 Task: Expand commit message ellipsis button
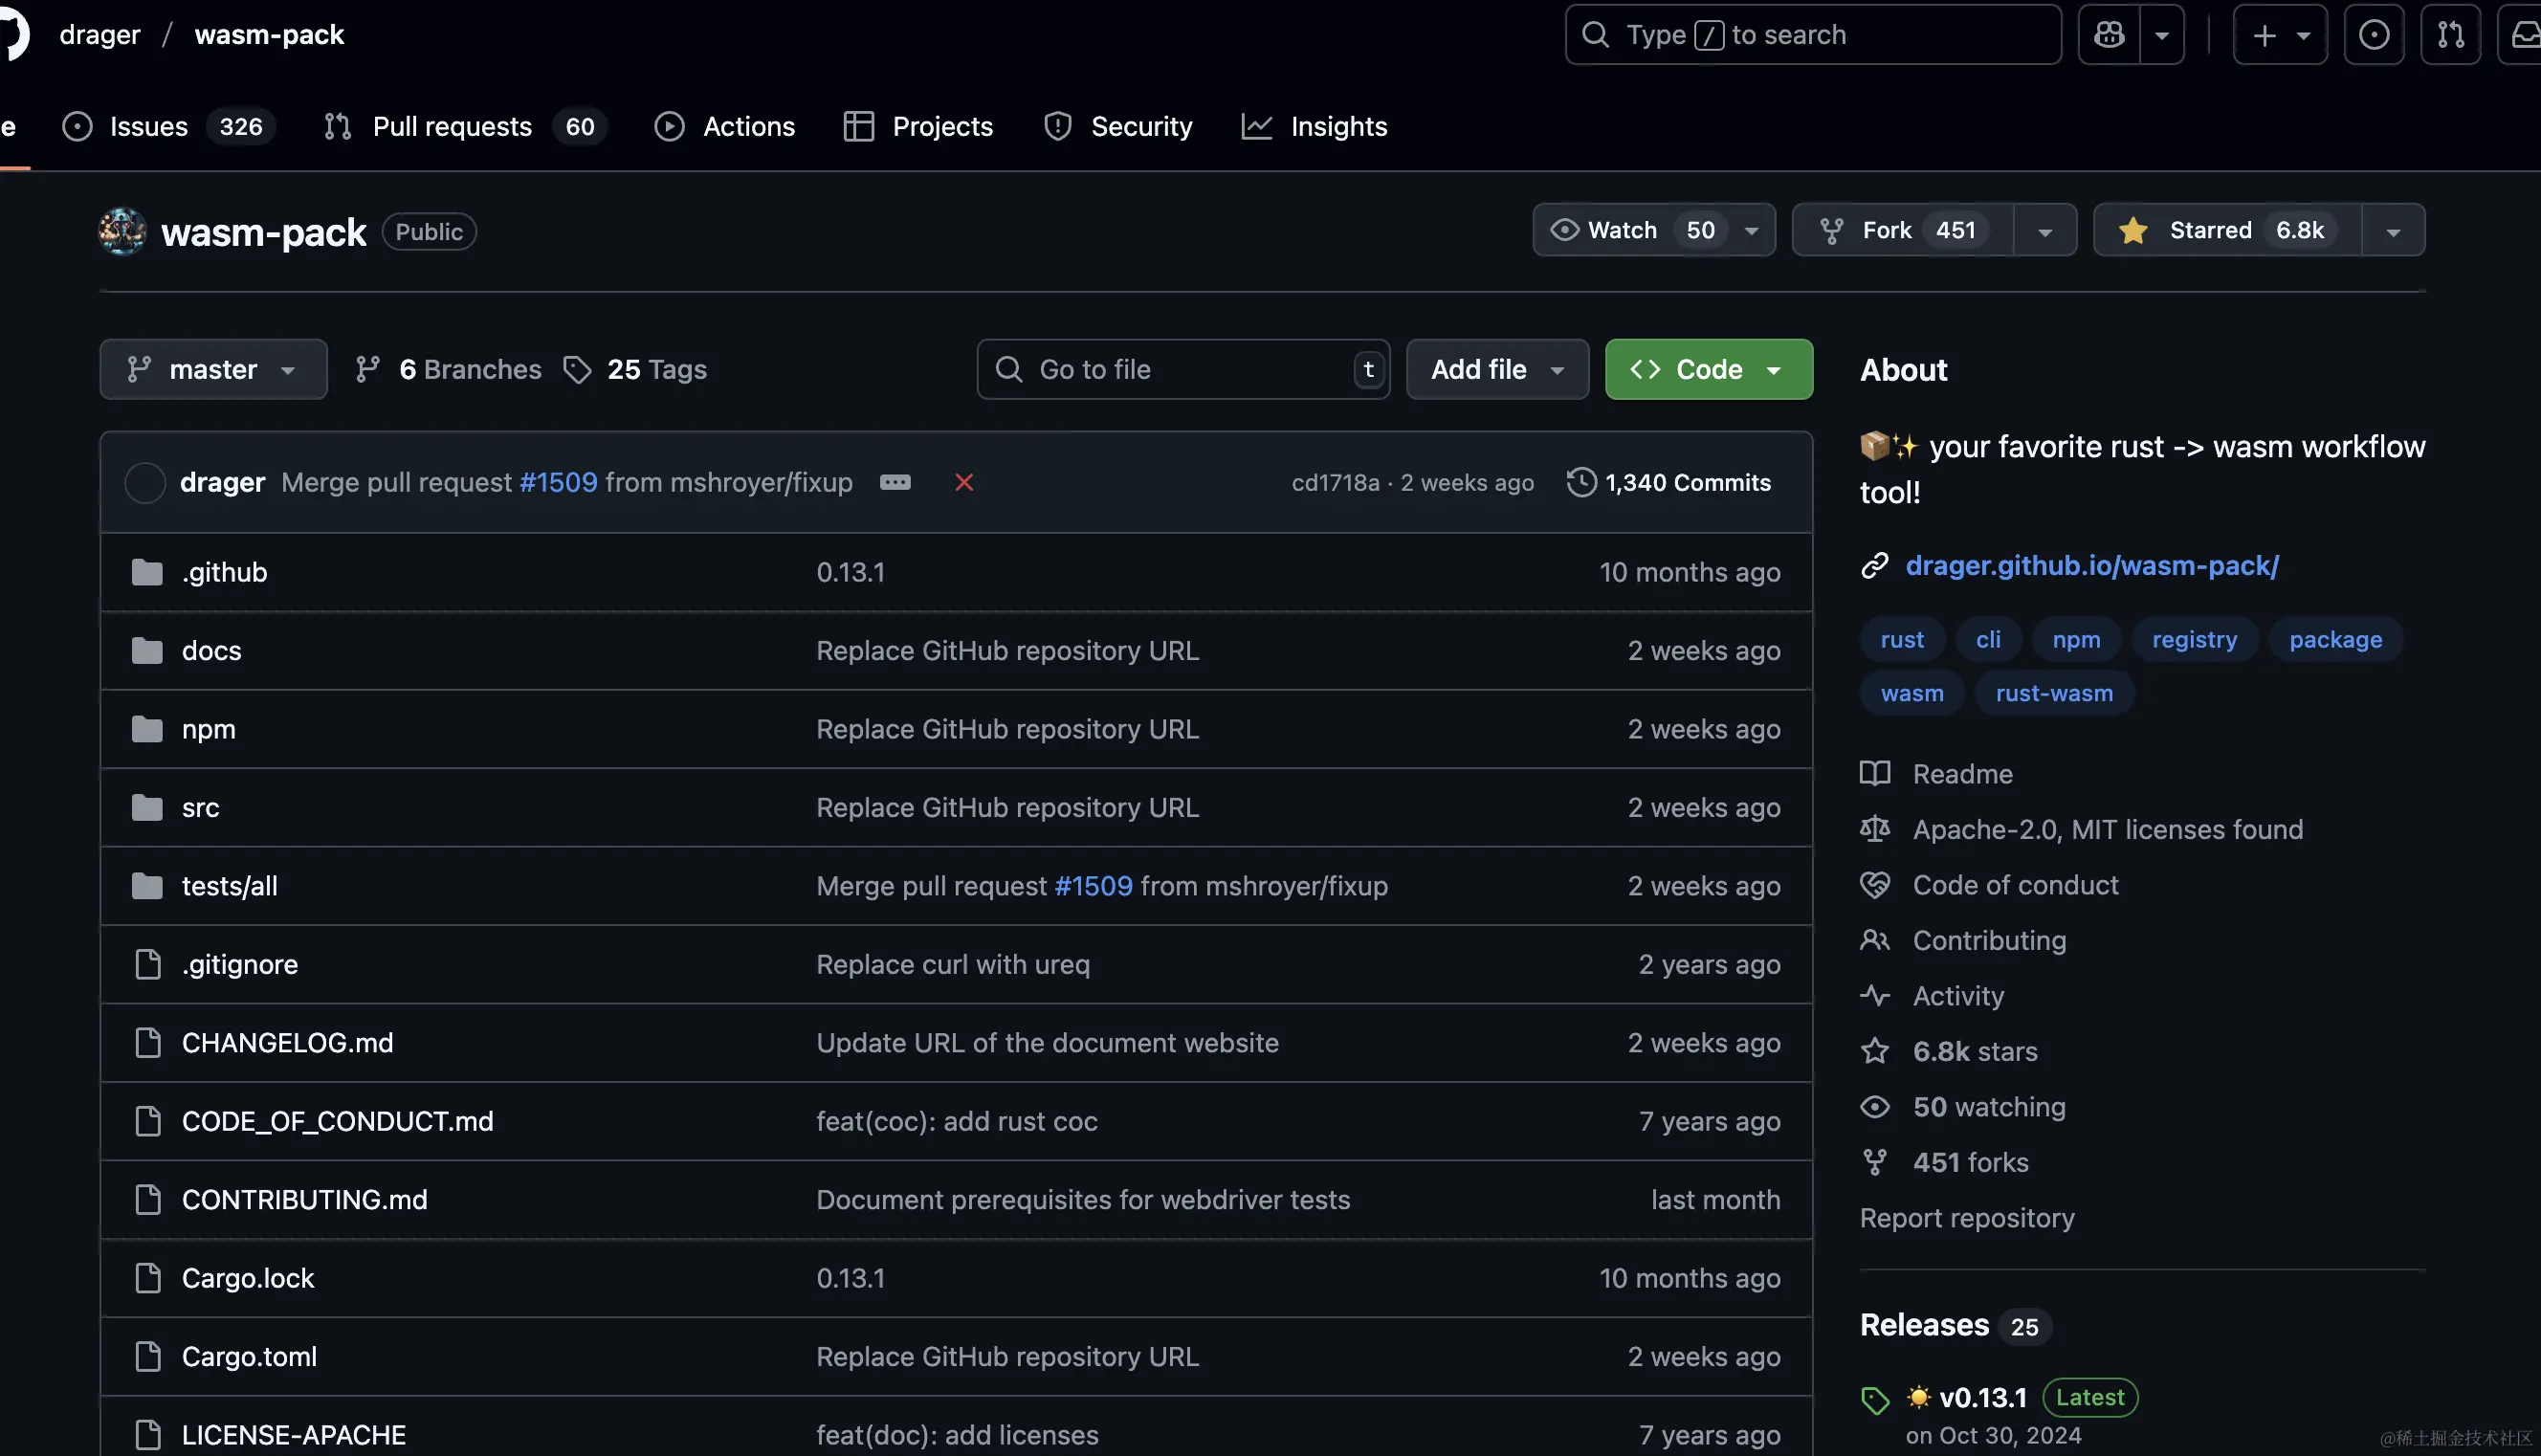895,482
